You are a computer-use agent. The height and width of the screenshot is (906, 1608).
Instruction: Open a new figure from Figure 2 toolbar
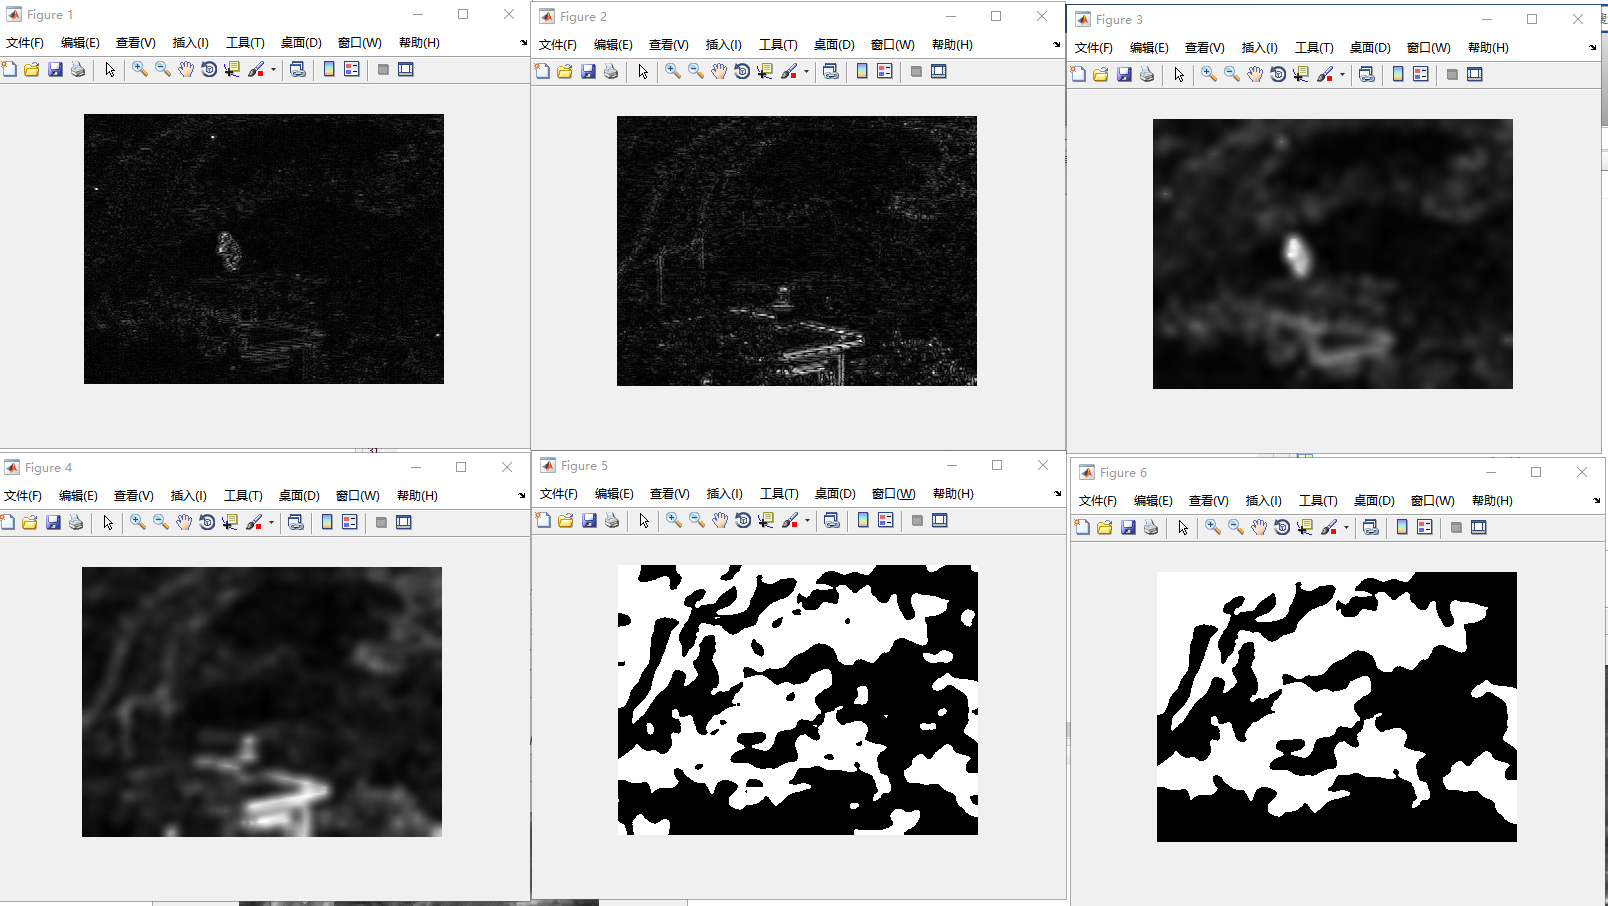point(541,71)
